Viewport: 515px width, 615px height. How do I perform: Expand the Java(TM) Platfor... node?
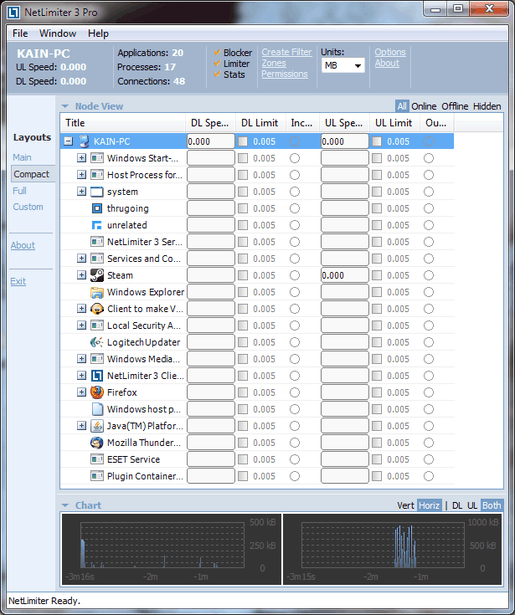point(81,426)
